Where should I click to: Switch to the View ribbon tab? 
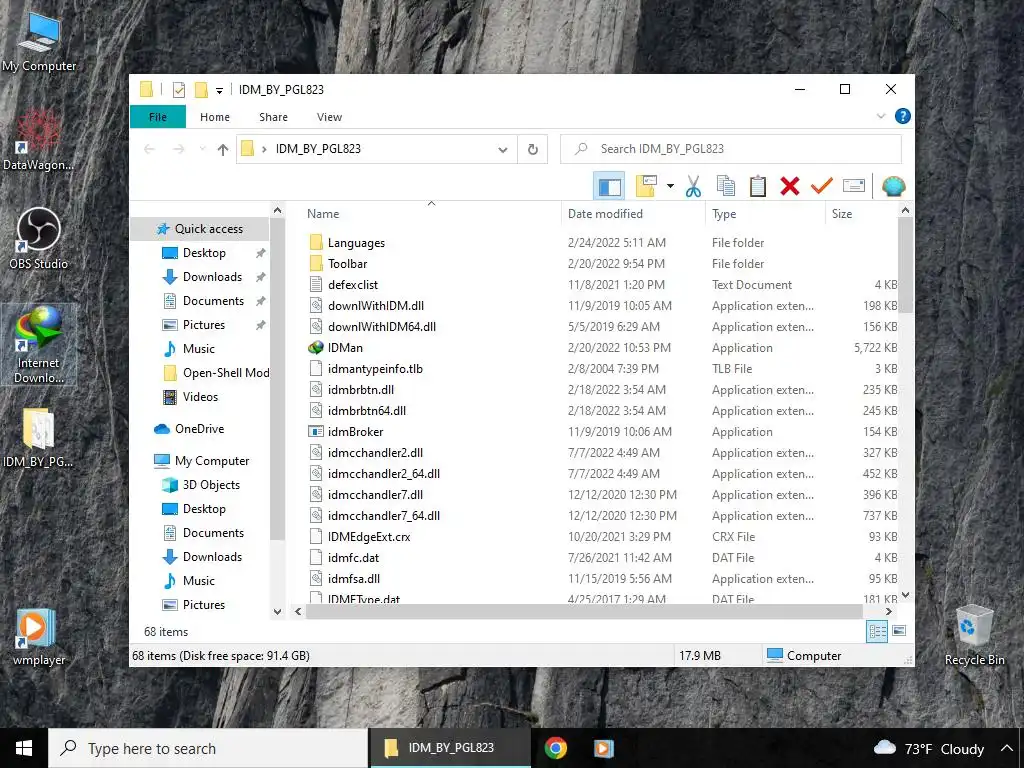329,117
